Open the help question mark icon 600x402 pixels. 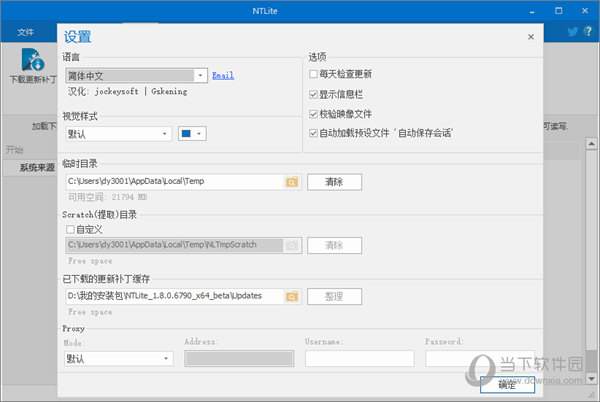pos(588,31)
